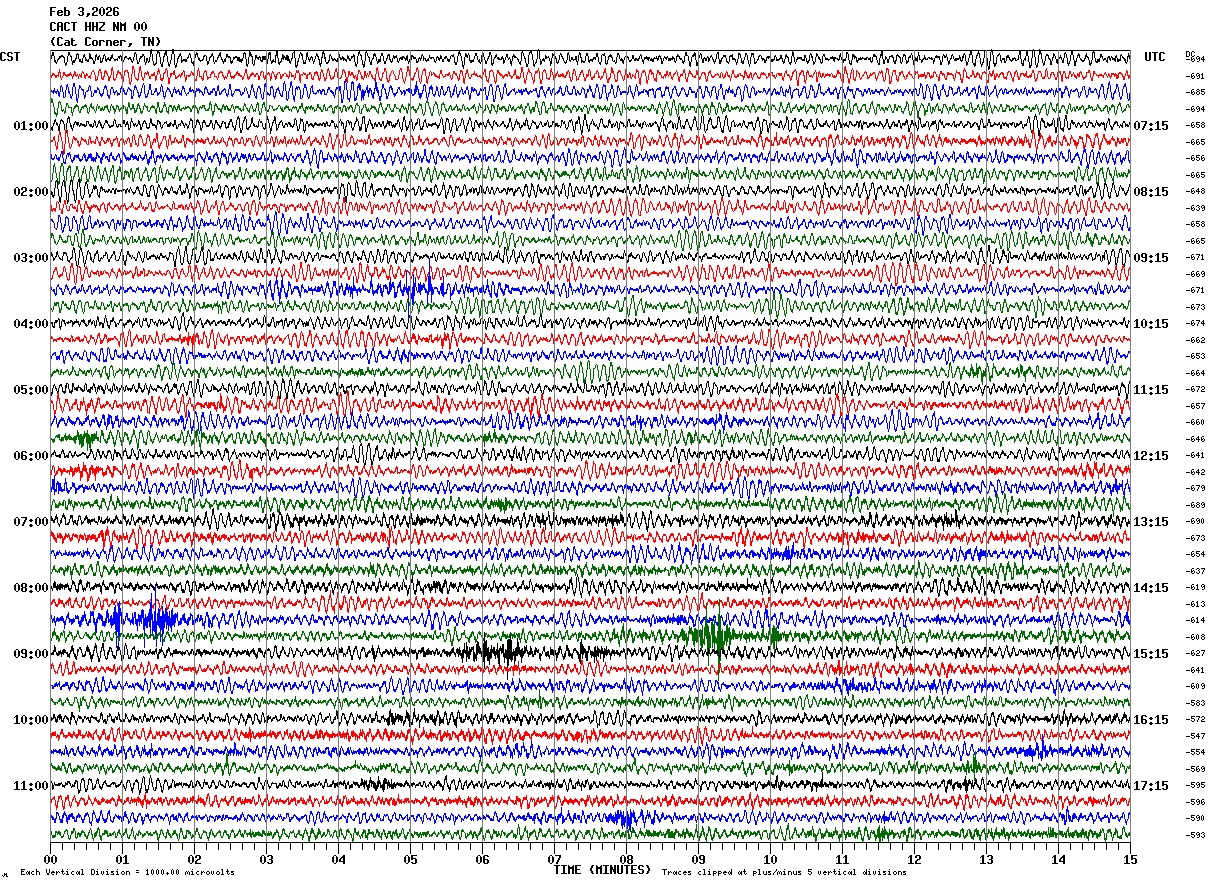Click the "12" minute axis tick label
The height and width of the screenshot is (886, 1210).
pos(914,859)
